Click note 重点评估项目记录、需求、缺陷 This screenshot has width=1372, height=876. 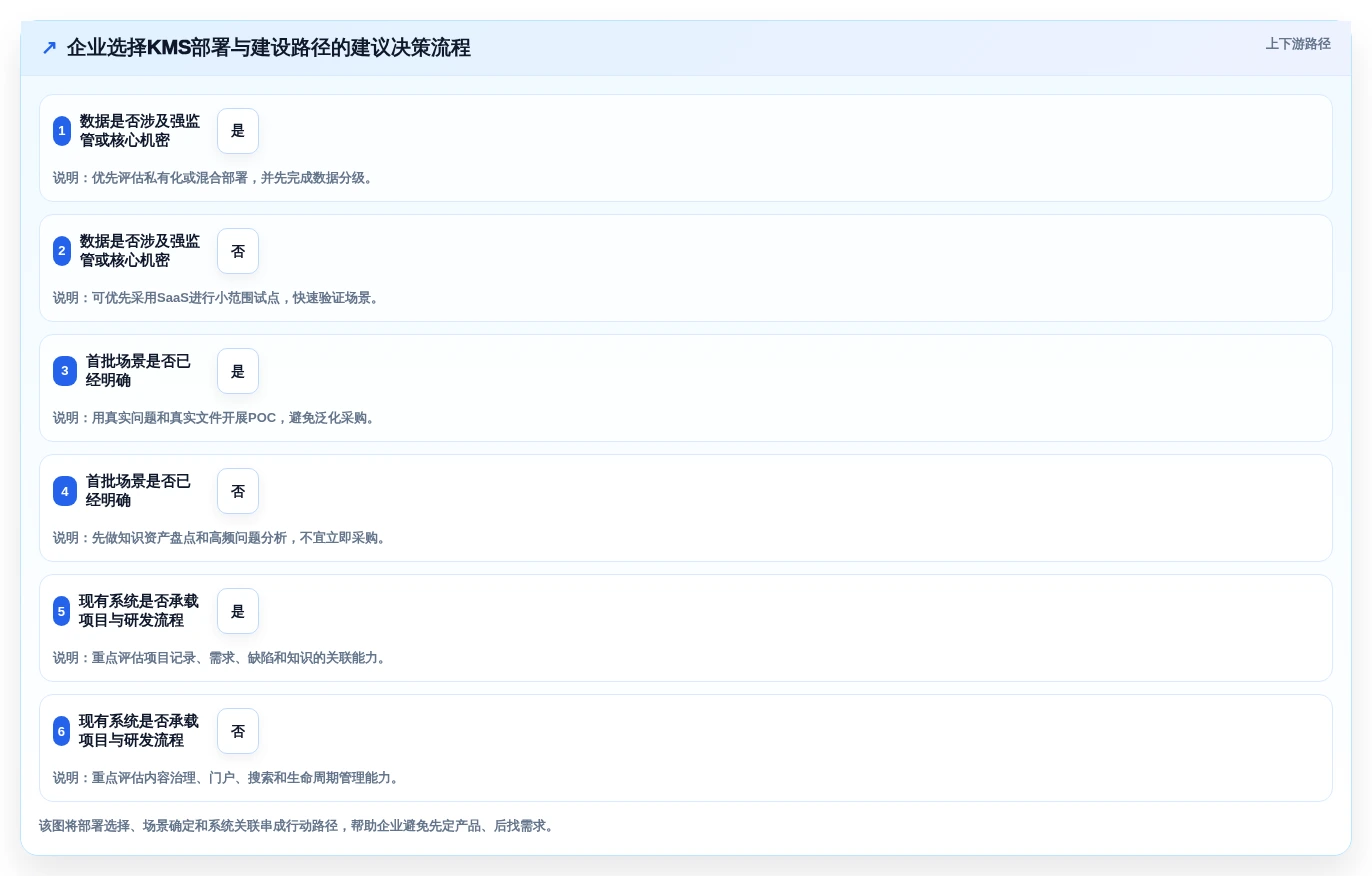coord(222,658)
